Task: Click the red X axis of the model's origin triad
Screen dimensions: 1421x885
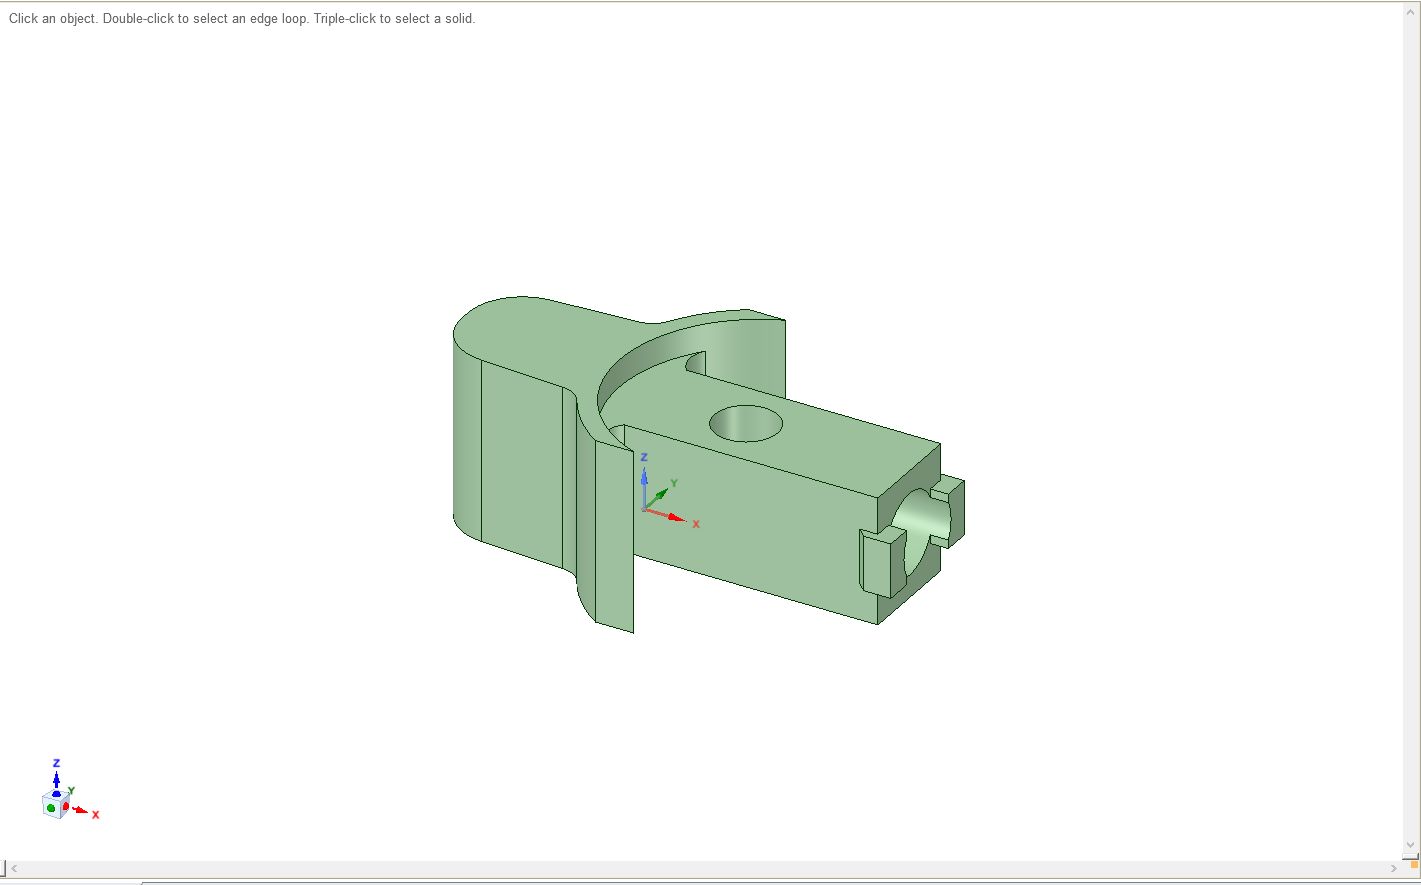Action: [666, 515]
